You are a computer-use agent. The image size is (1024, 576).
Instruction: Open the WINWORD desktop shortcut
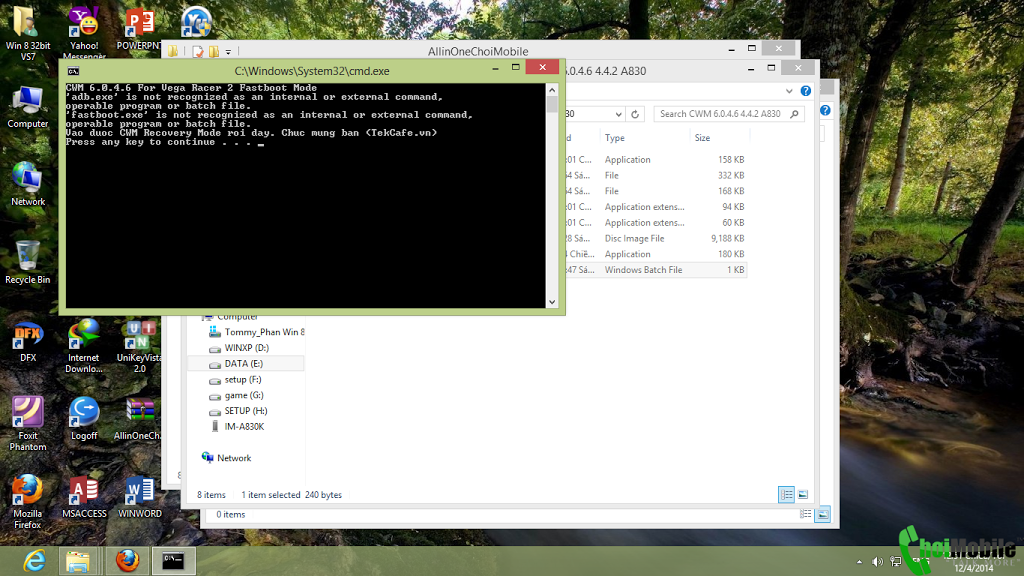[x=139, y=498]
